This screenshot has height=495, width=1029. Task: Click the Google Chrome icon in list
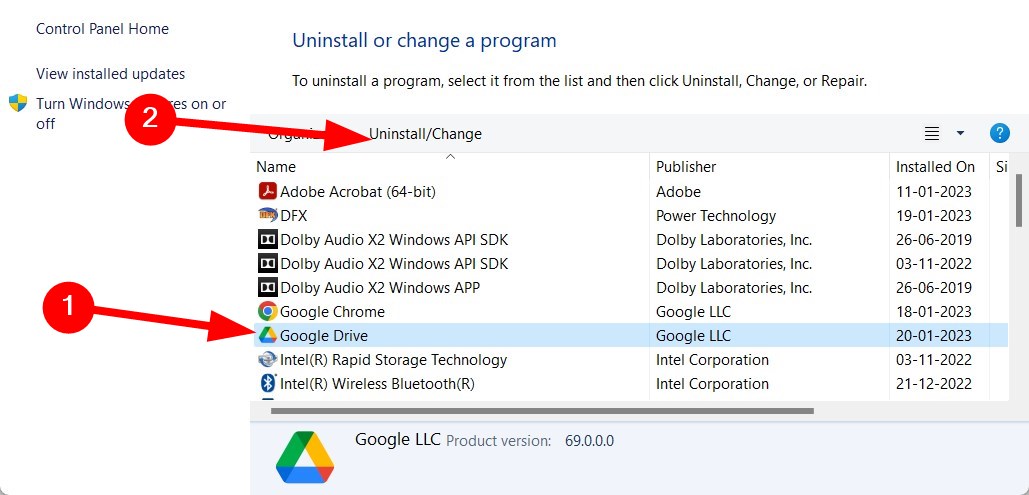pos(267,311)
